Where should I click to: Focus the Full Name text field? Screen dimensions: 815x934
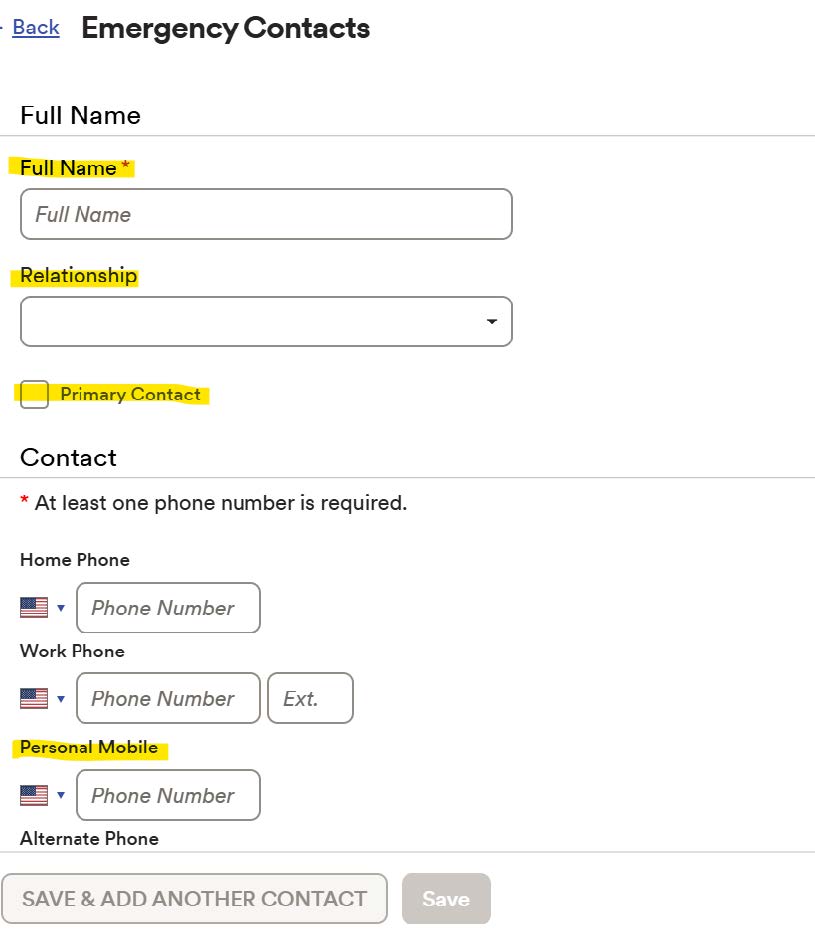point(266,214)
